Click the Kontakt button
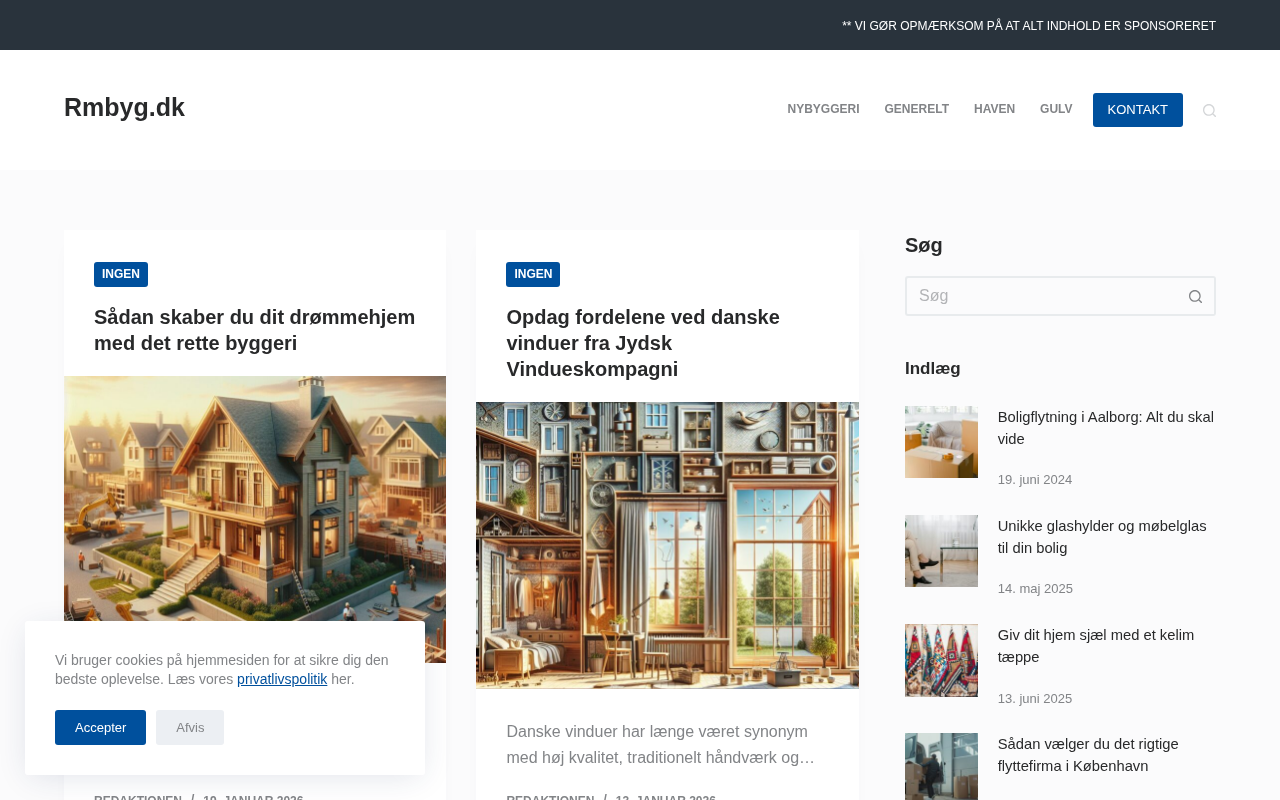Screen dimensions: 1280x800 coord(1137,110)
